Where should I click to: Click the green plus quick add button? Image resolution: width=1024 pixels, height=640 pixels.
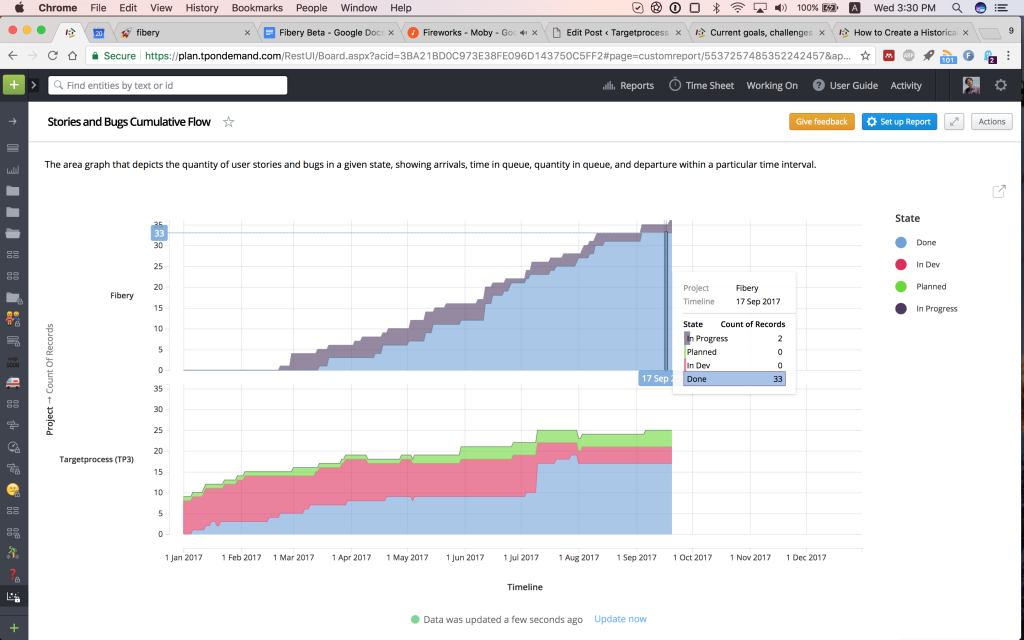pos(14,85)
